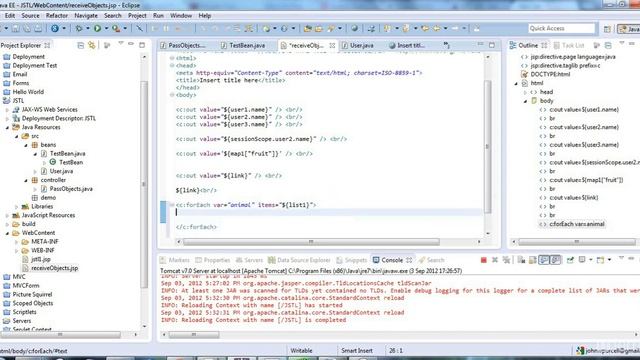Click the Sort icon in Outline toolbar

597,45
